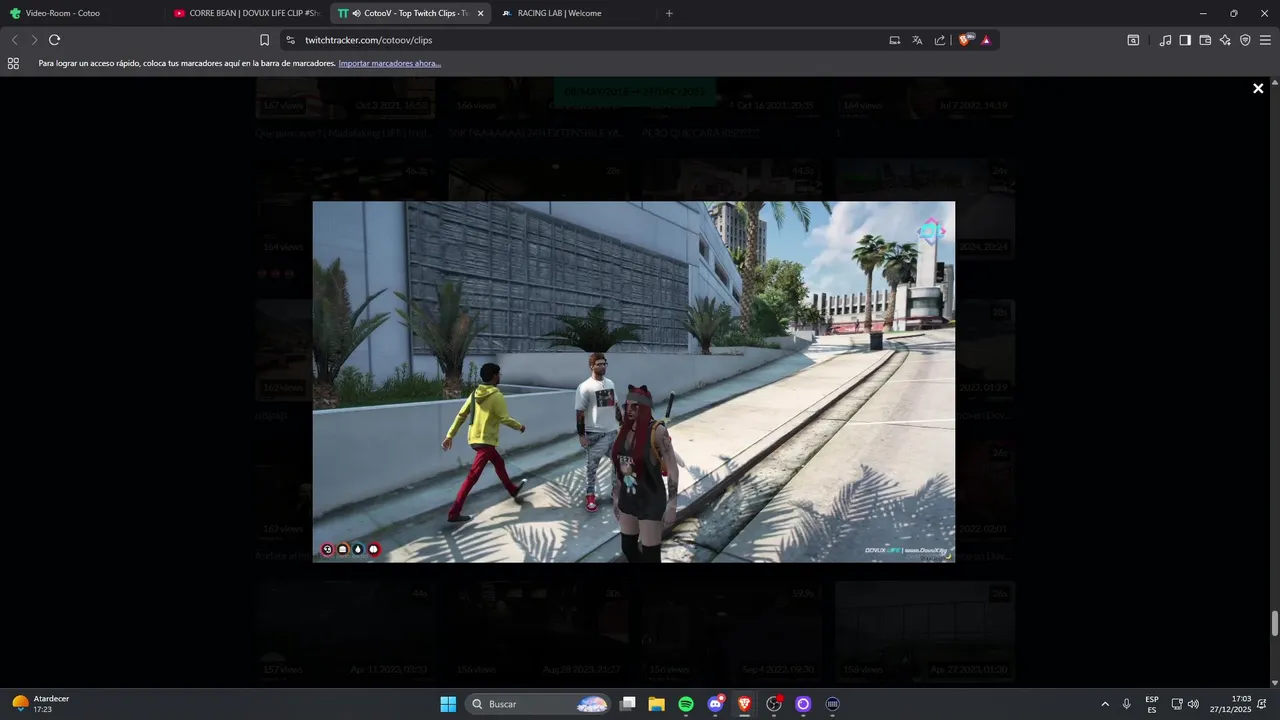The height and width of the screenshot is (720, 1280).
Task: Click Importar marcadores ahora link
Action: [x=390, y=63]
